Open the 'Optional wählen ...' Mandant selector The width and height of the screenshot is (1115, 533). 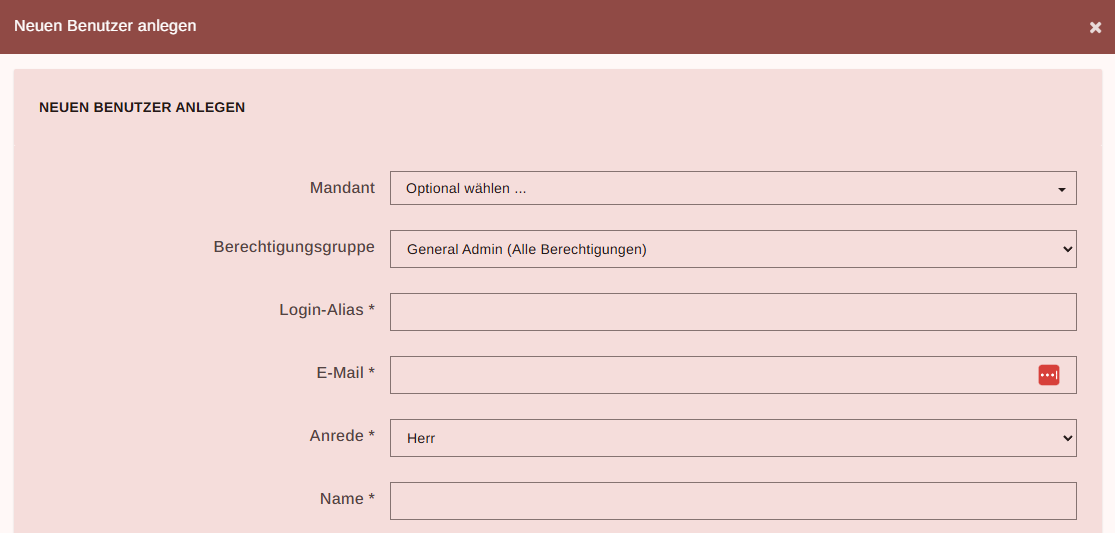(x=720, y=188)
